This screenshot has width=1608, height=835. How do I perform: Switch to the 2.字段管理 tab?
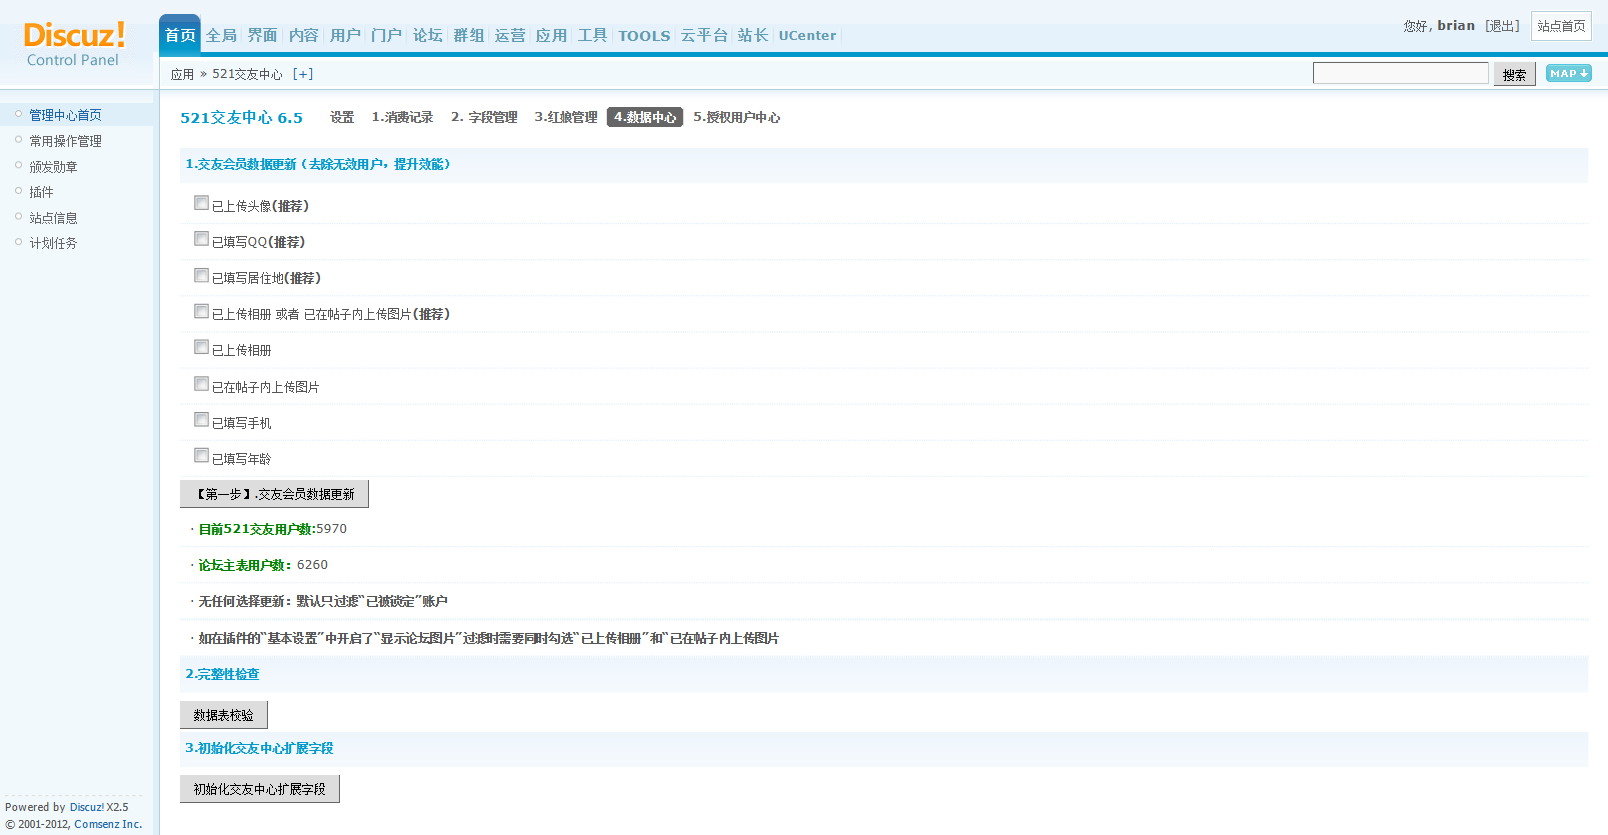pyautogui.click(x=484, y=117)
